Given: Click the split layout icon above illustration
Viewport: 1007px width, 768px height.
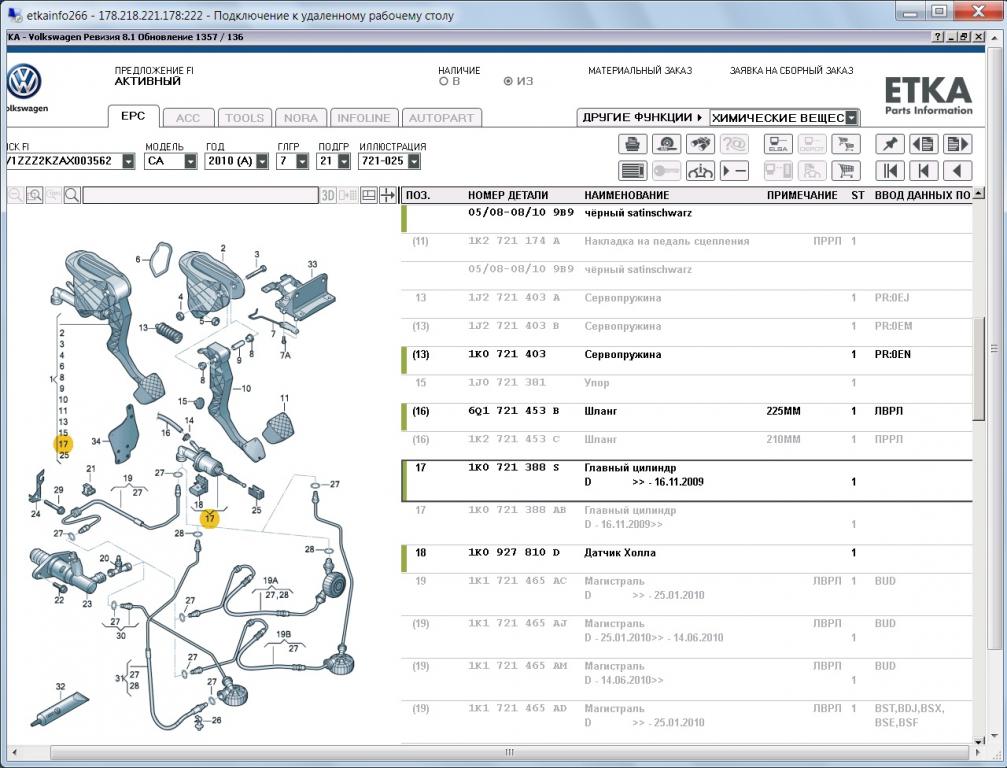Looking at the screenshot, I should point(369,195).
